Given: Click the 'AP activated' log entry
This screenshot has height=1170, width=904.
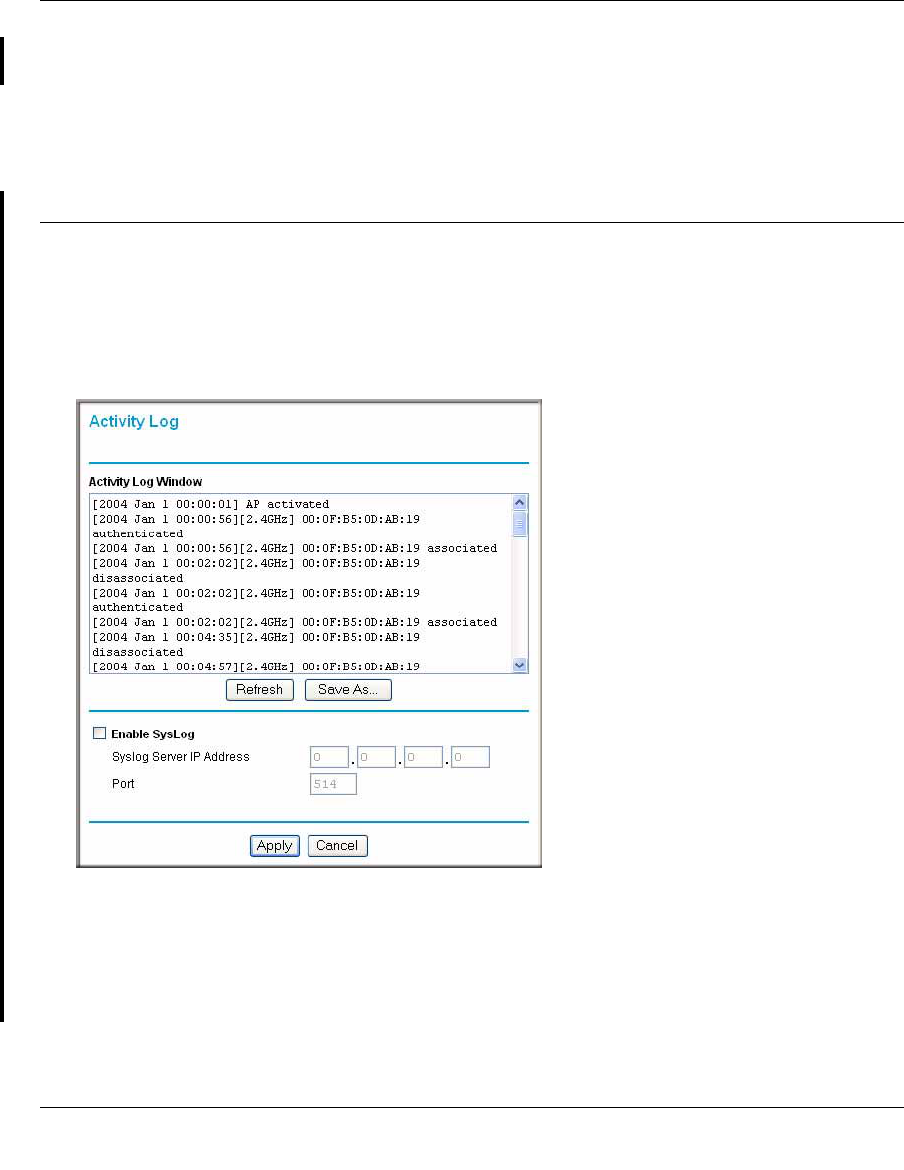Looking at the screenshot, I should [x=210, y=504].
